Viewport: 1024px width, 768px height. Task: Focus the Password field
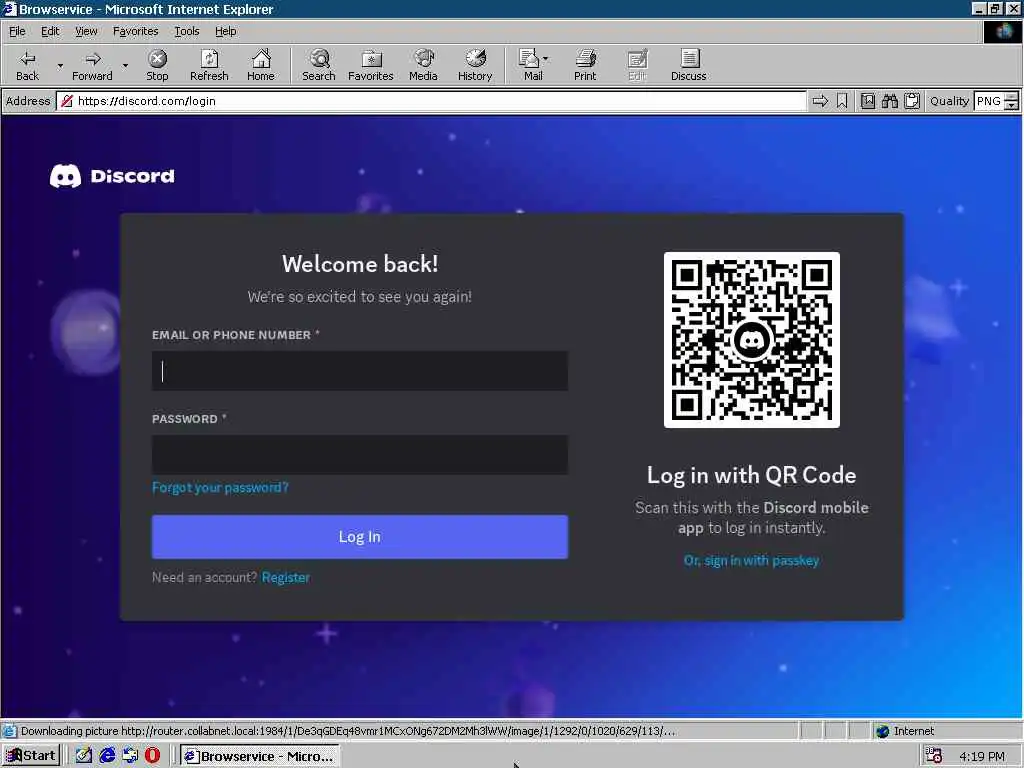tap(360, 455)
